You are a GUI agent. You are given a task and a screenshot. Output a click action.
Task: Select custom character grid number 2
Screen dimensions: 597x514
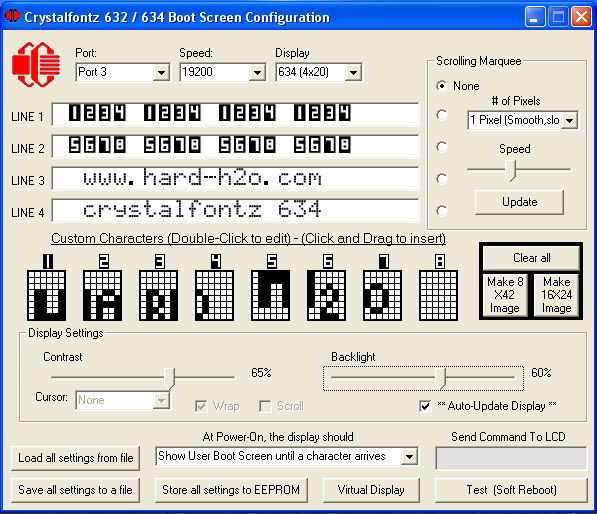(102, 295)
